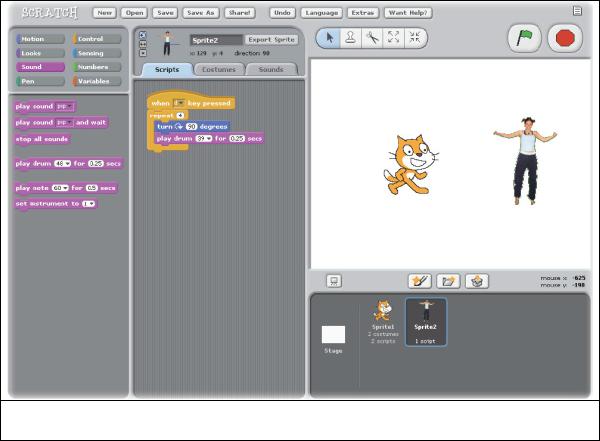The image size is (600, 441).
Task: Open the Control block category
Action: [x=97, y=39]
